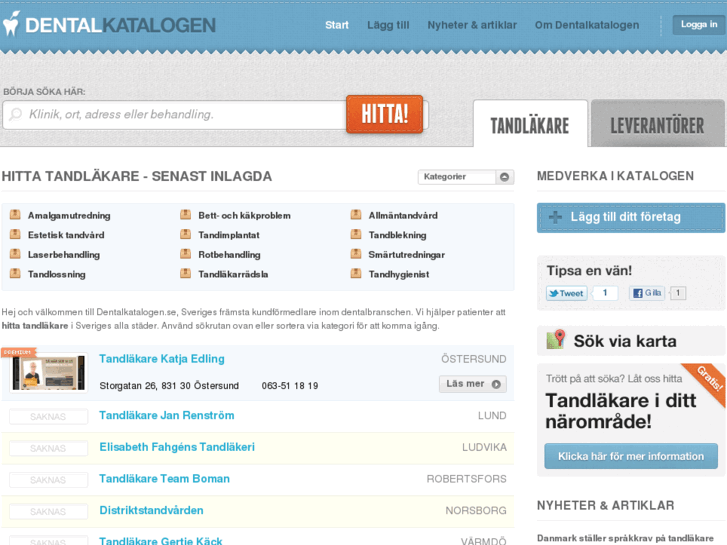Click the category icon beside Tandlossning
727x545 pixels.
click(15, 273)
